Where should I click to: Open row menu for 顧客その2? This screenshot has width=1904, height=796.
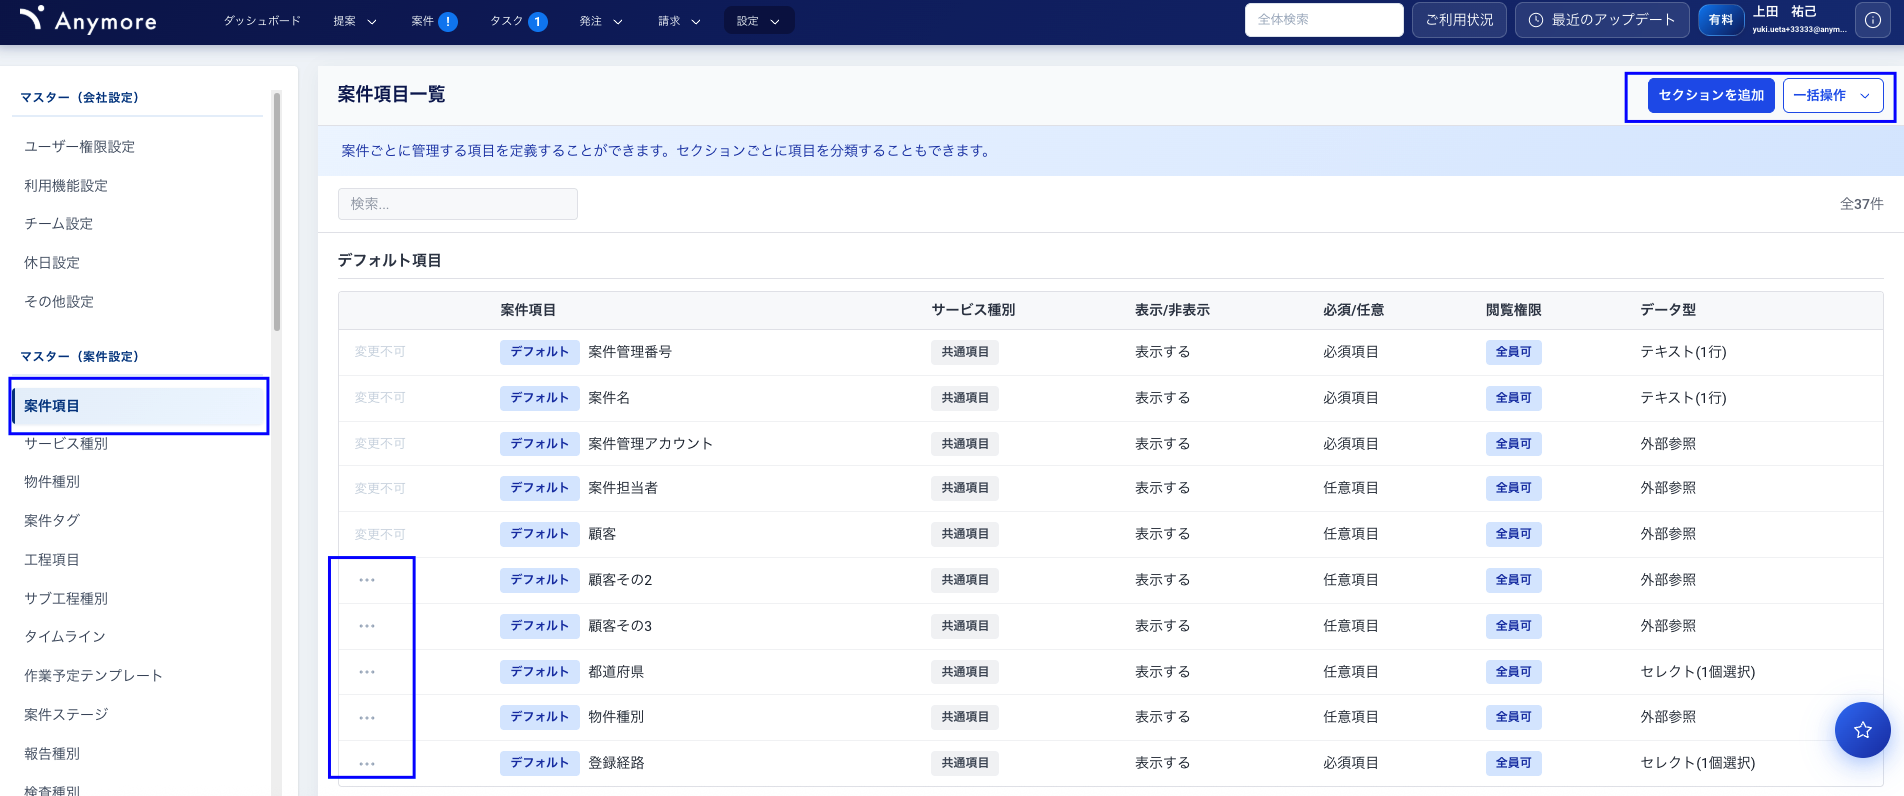(x=367, y=580)
